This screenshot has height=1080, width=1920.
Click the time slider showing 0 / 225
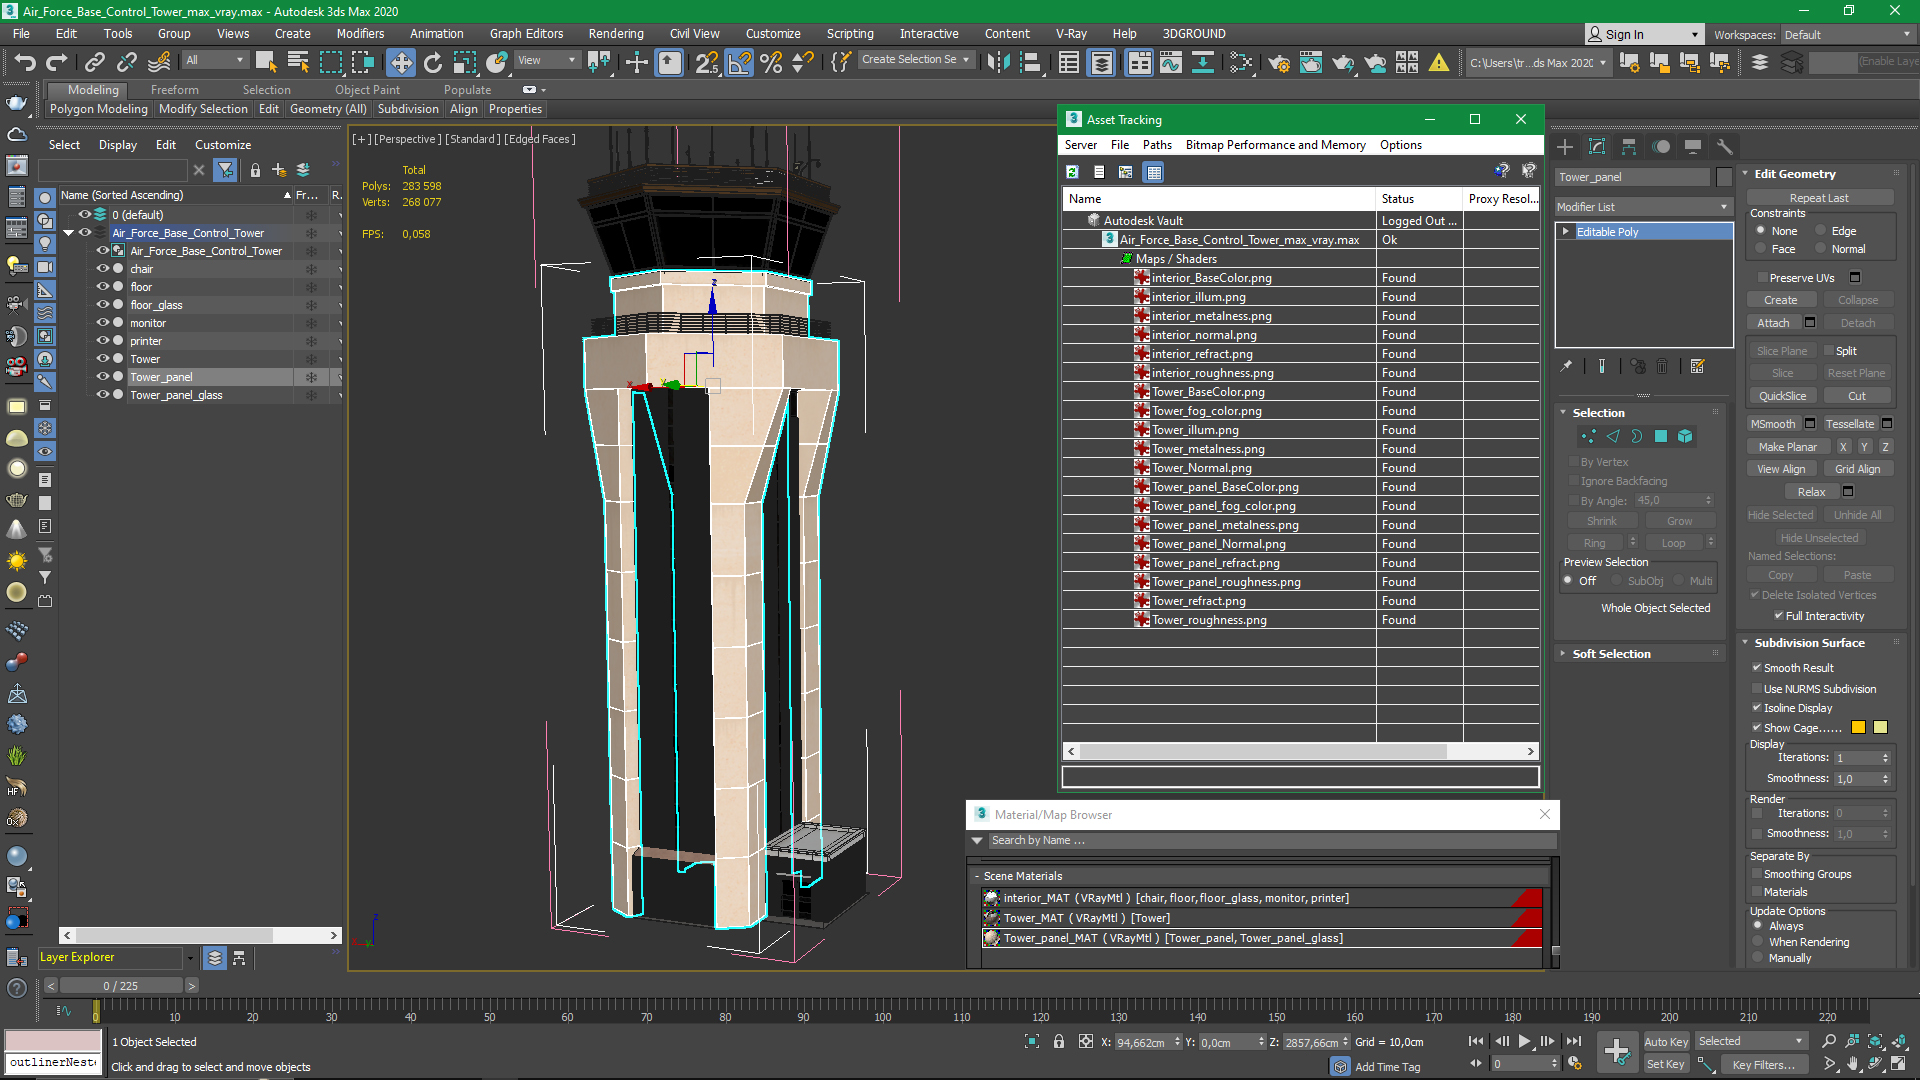click(x=121, y=986)
